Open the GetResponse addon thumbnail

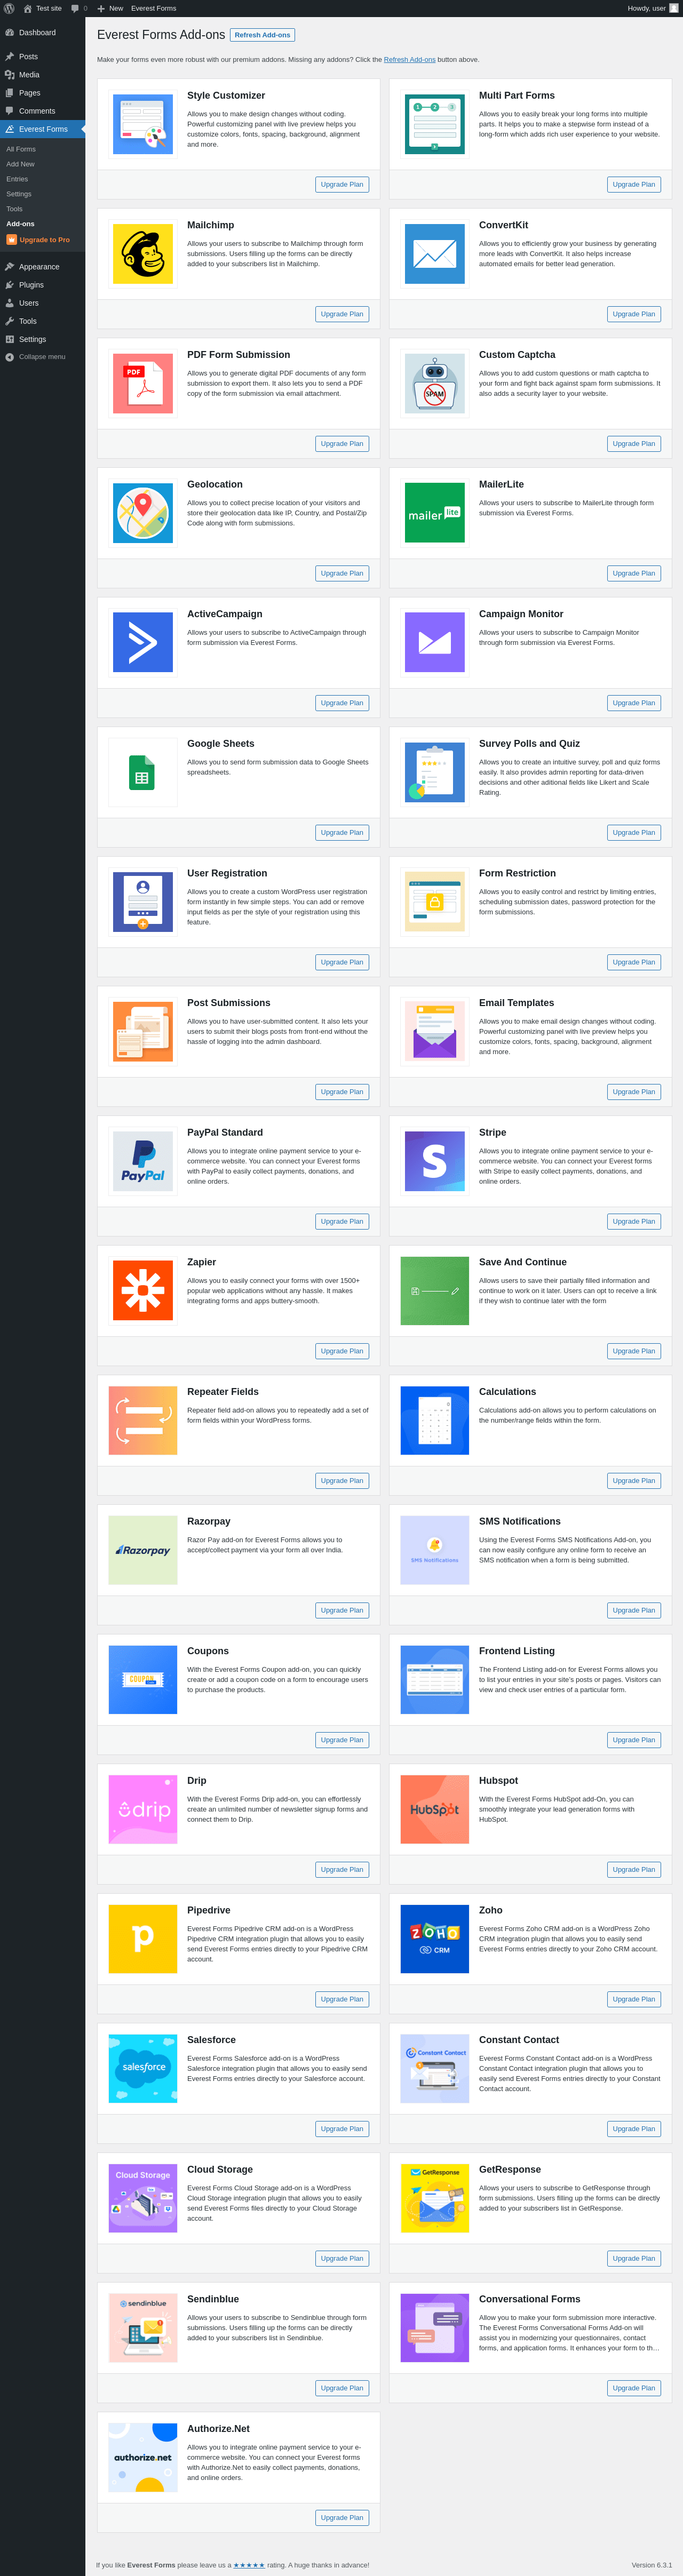pyautogui.click(x=435, y=2198)
